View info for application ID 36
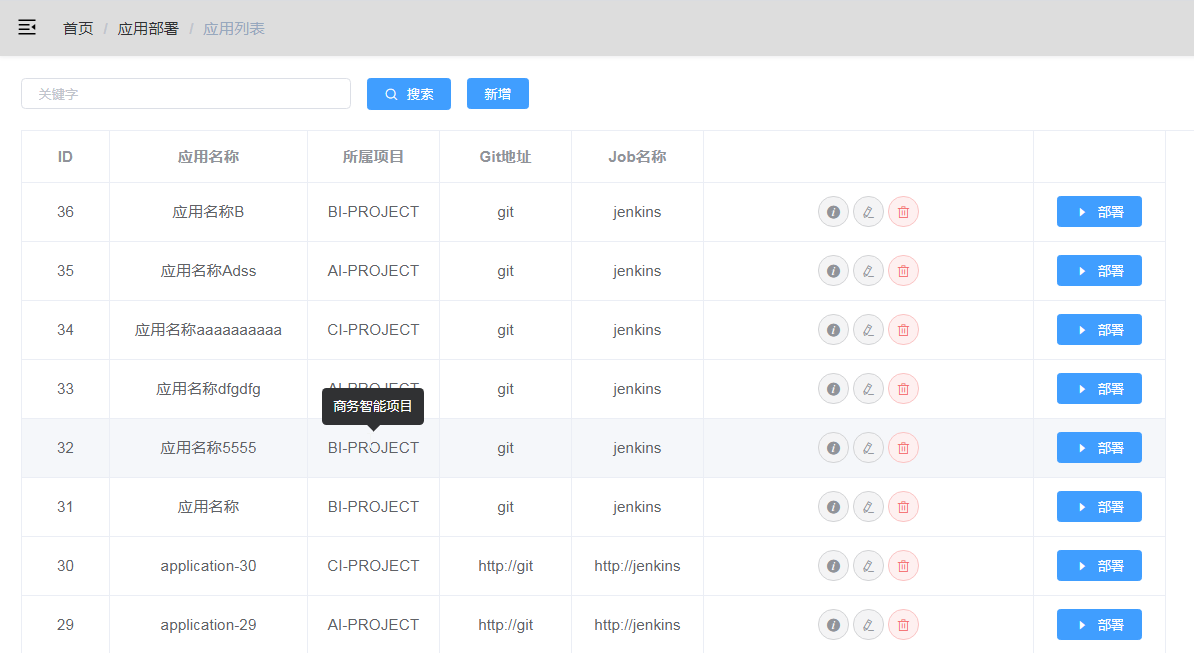This screenshot has width=1194, height=653. (833, 212)
